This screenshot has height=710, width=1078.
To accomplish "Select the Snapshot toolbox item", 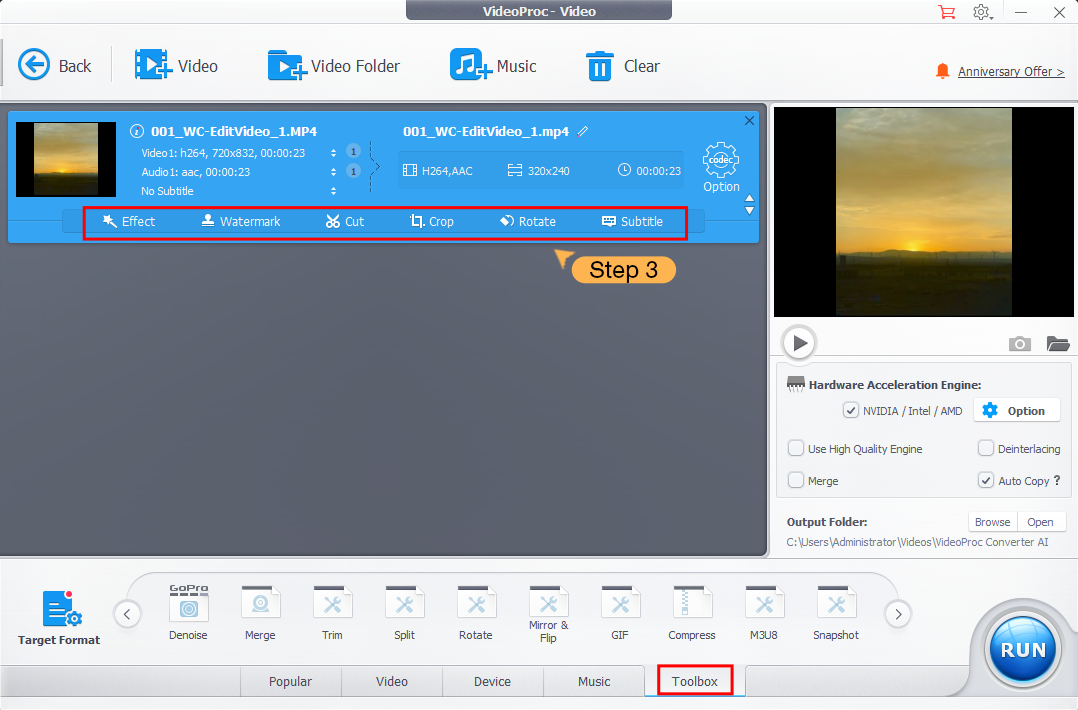I will coord(836,613).
